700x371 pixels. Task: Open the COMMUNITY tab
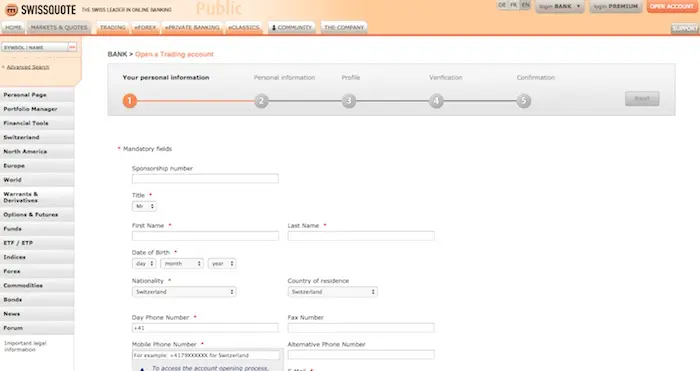pyautogui.click(x=292, y=27)
